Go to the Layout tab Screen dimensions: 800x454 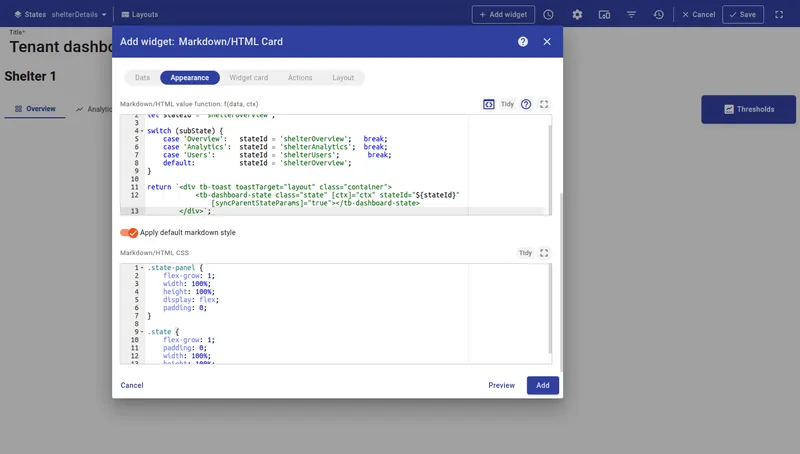point(343,78)
